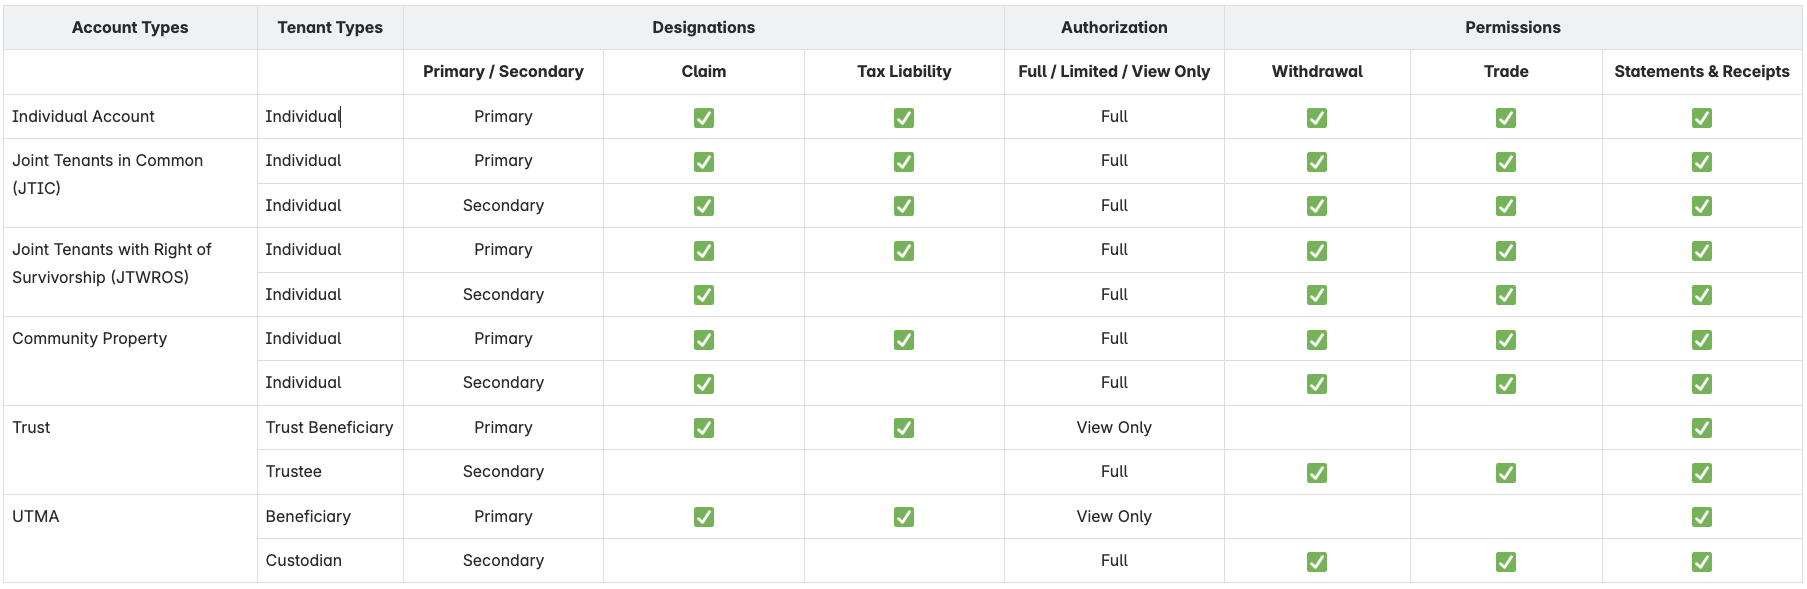The image size is (1807, 589).
Task: Click the Claim checkmark for Individual Account
Action: (704, 118)
